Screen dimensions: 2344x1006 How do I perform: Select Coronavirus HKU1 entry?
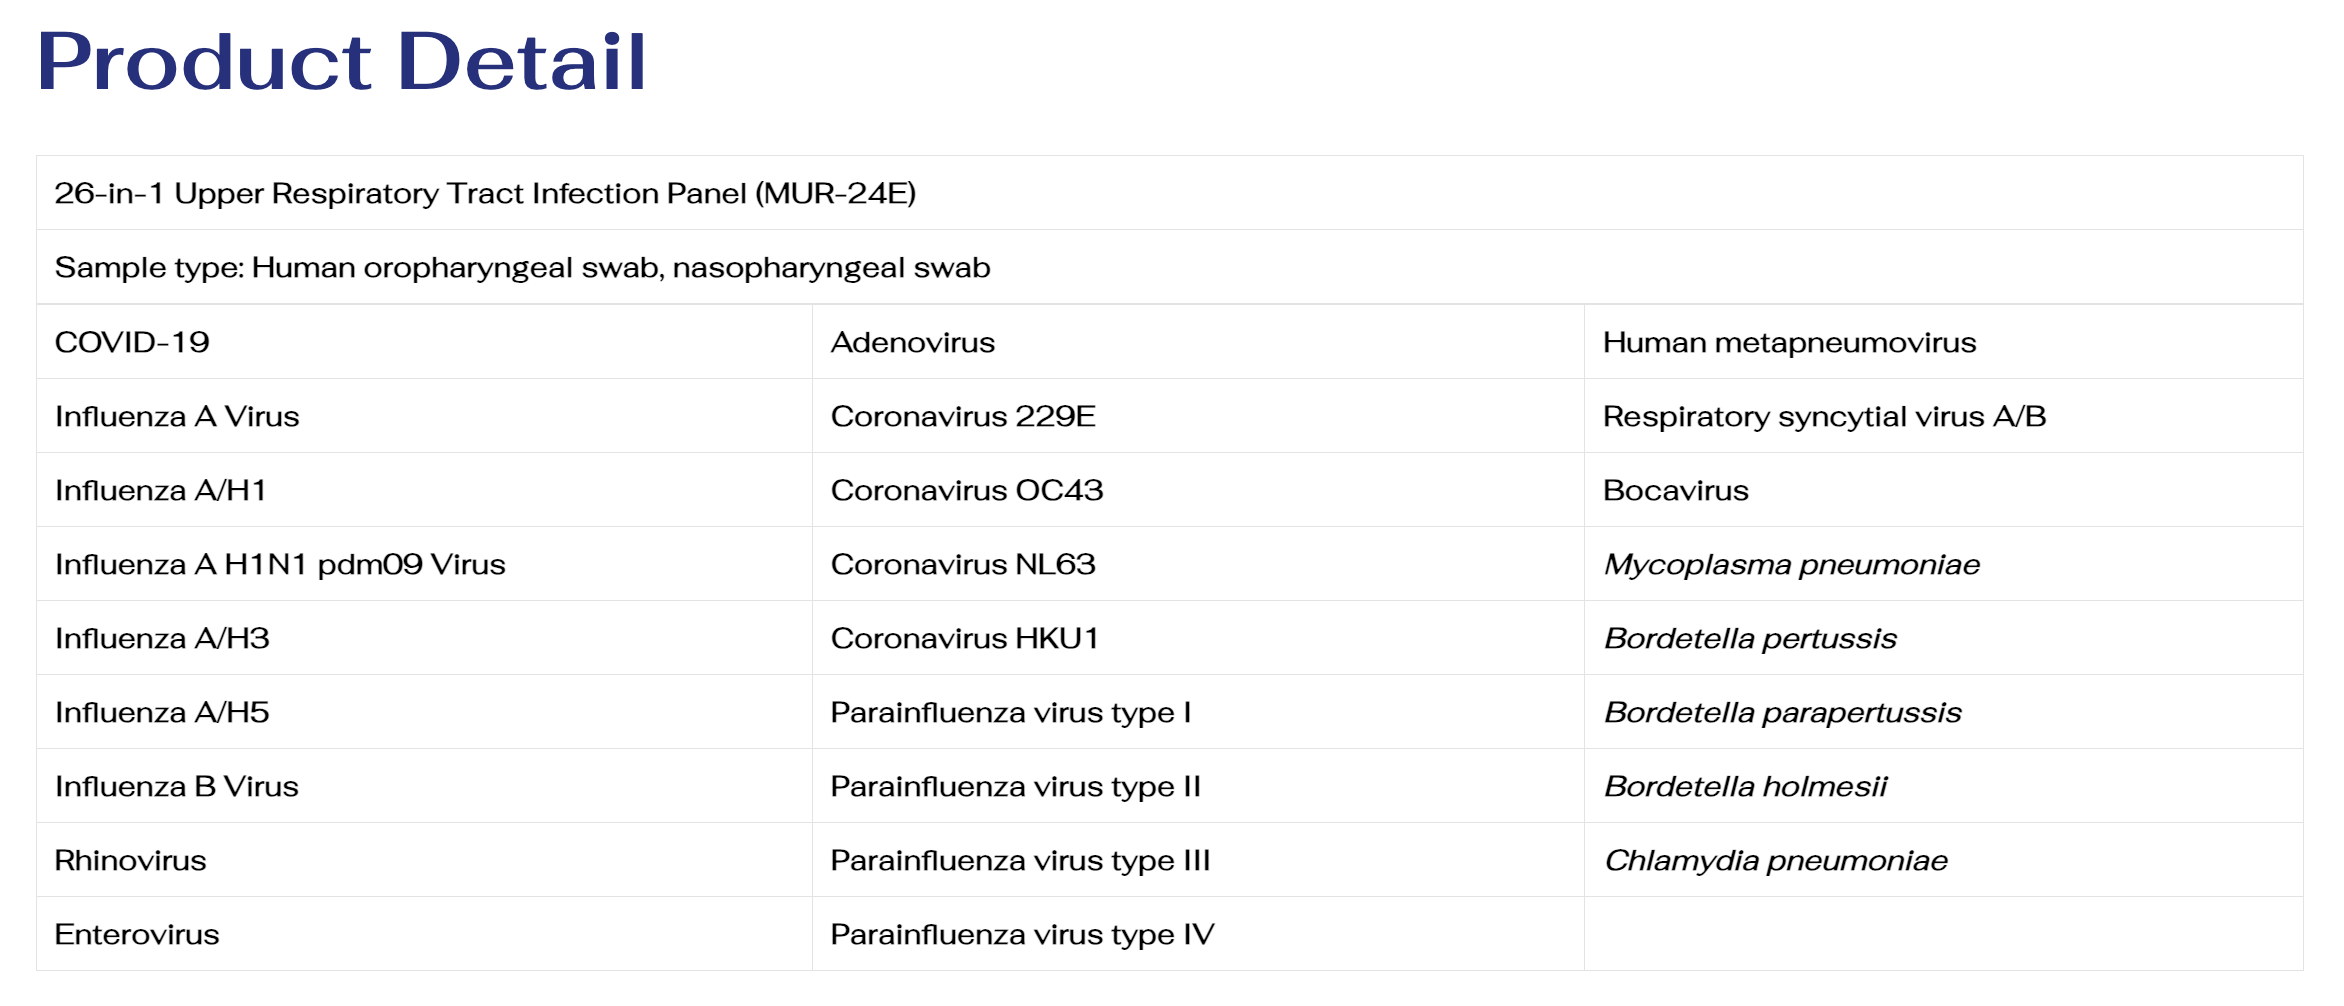point(1198,638)
